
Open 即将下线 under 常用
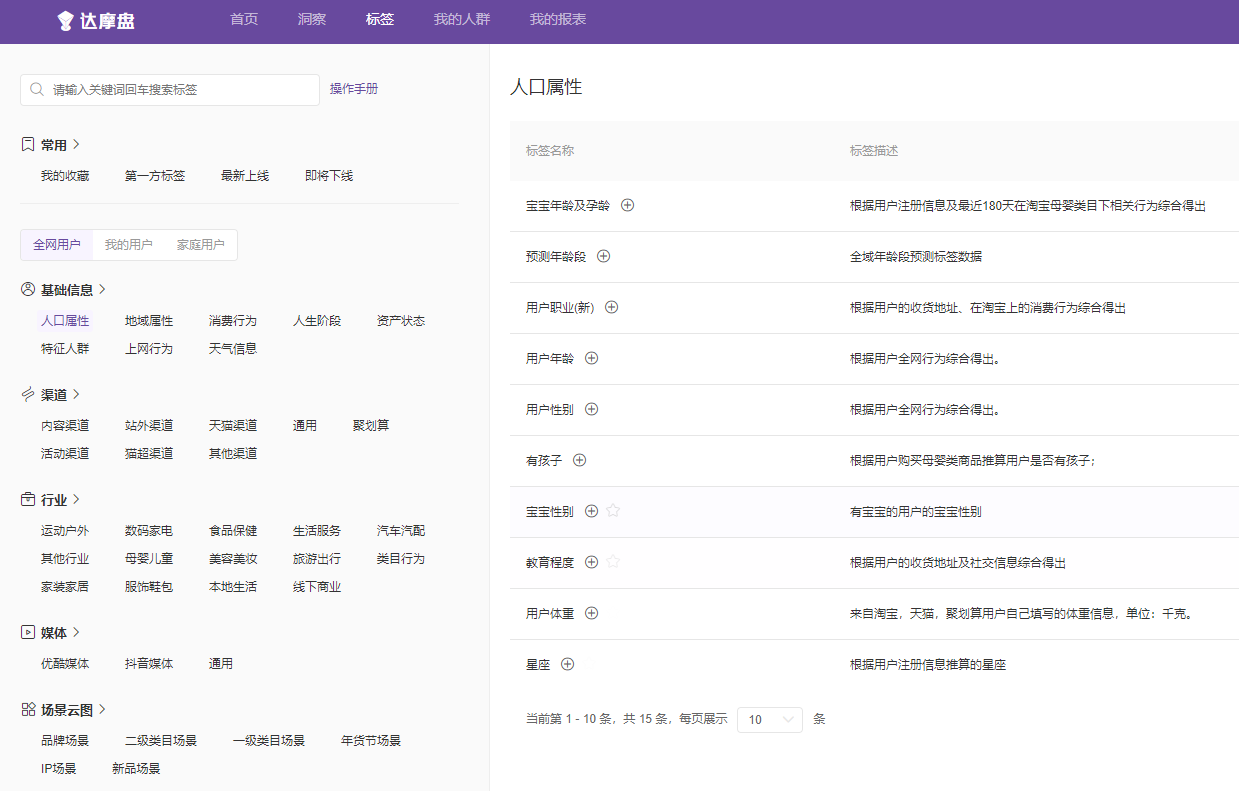pyautogui.click(x=329, y=176)
